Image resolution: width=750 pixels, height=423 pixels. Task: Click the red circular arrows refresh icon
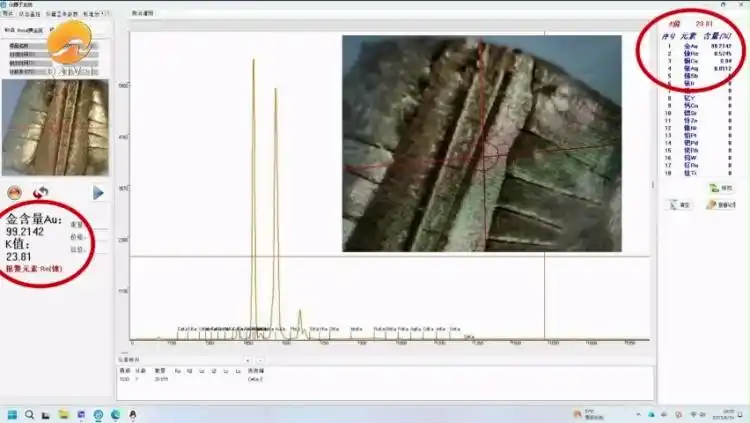coord(41,192)
